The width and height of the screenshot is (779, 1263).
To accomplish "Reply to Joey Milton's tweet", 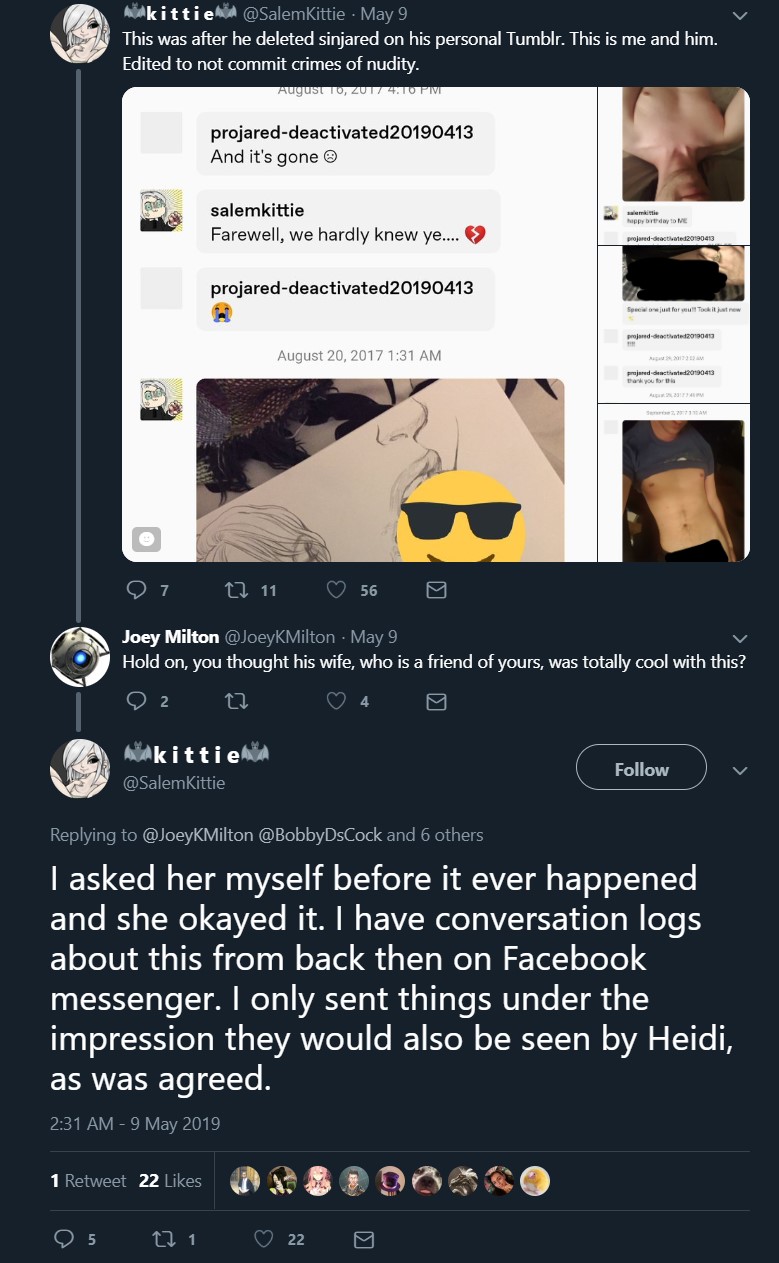I will point(136,701).
